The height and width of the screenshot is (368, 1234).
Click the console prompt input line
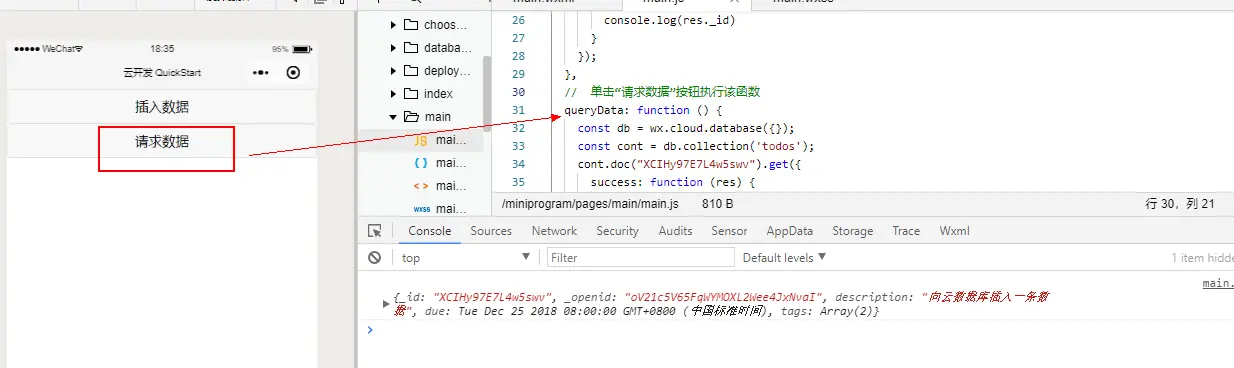(x=800, y=329)
